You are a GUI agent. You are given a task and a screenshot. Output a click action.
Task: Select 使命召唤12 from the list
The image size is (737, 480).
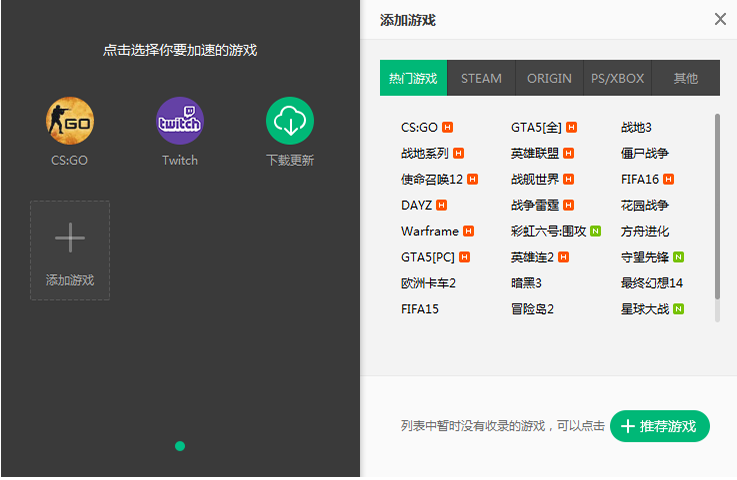click(x=431, y=179)
